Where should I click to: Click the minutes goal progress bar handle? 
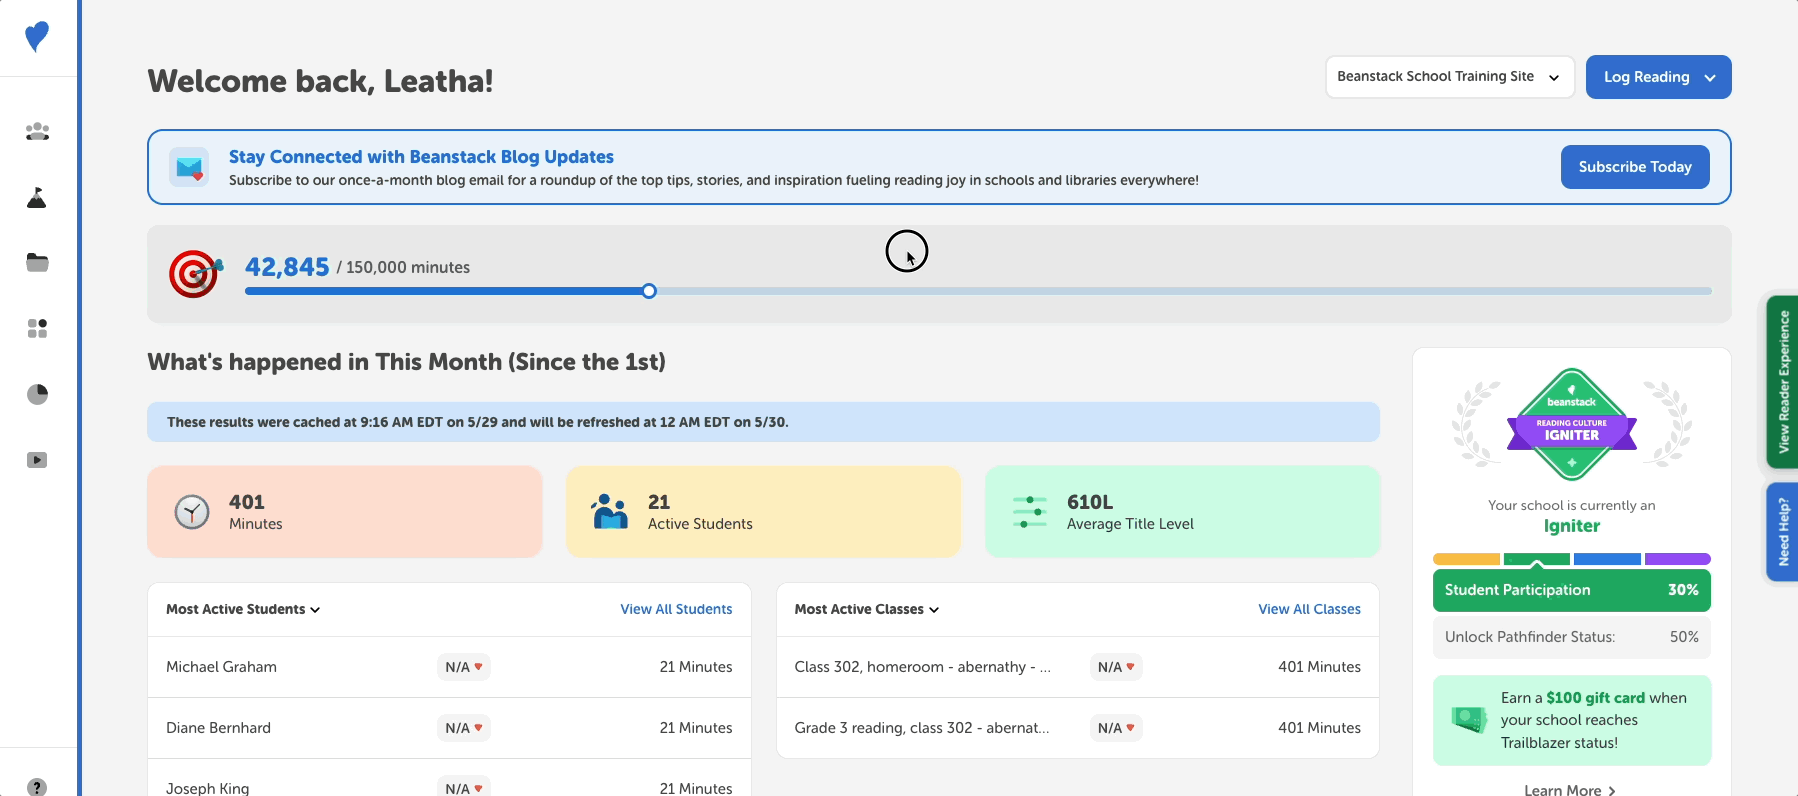pos(649,291)
